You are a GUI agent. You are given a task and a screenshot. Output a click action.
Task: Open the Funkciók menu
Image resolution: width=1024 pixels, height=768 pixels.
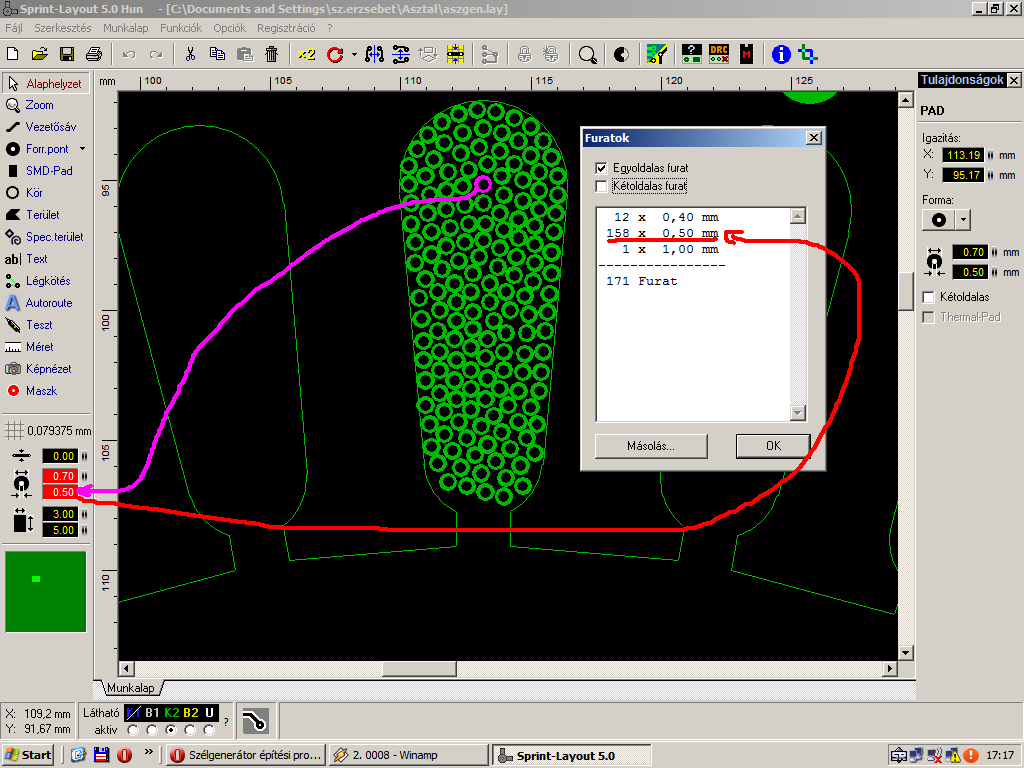click(181, 28)
